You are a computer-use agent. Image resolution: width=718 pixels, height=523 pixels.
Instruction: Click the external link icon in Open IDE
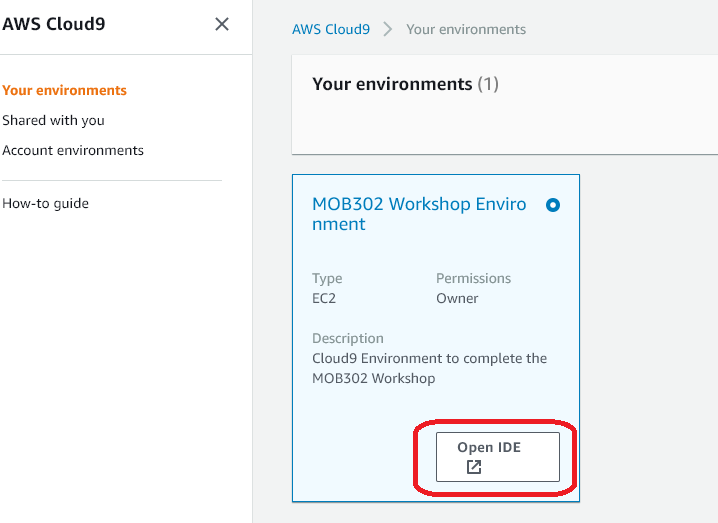[x=474, y=467]
